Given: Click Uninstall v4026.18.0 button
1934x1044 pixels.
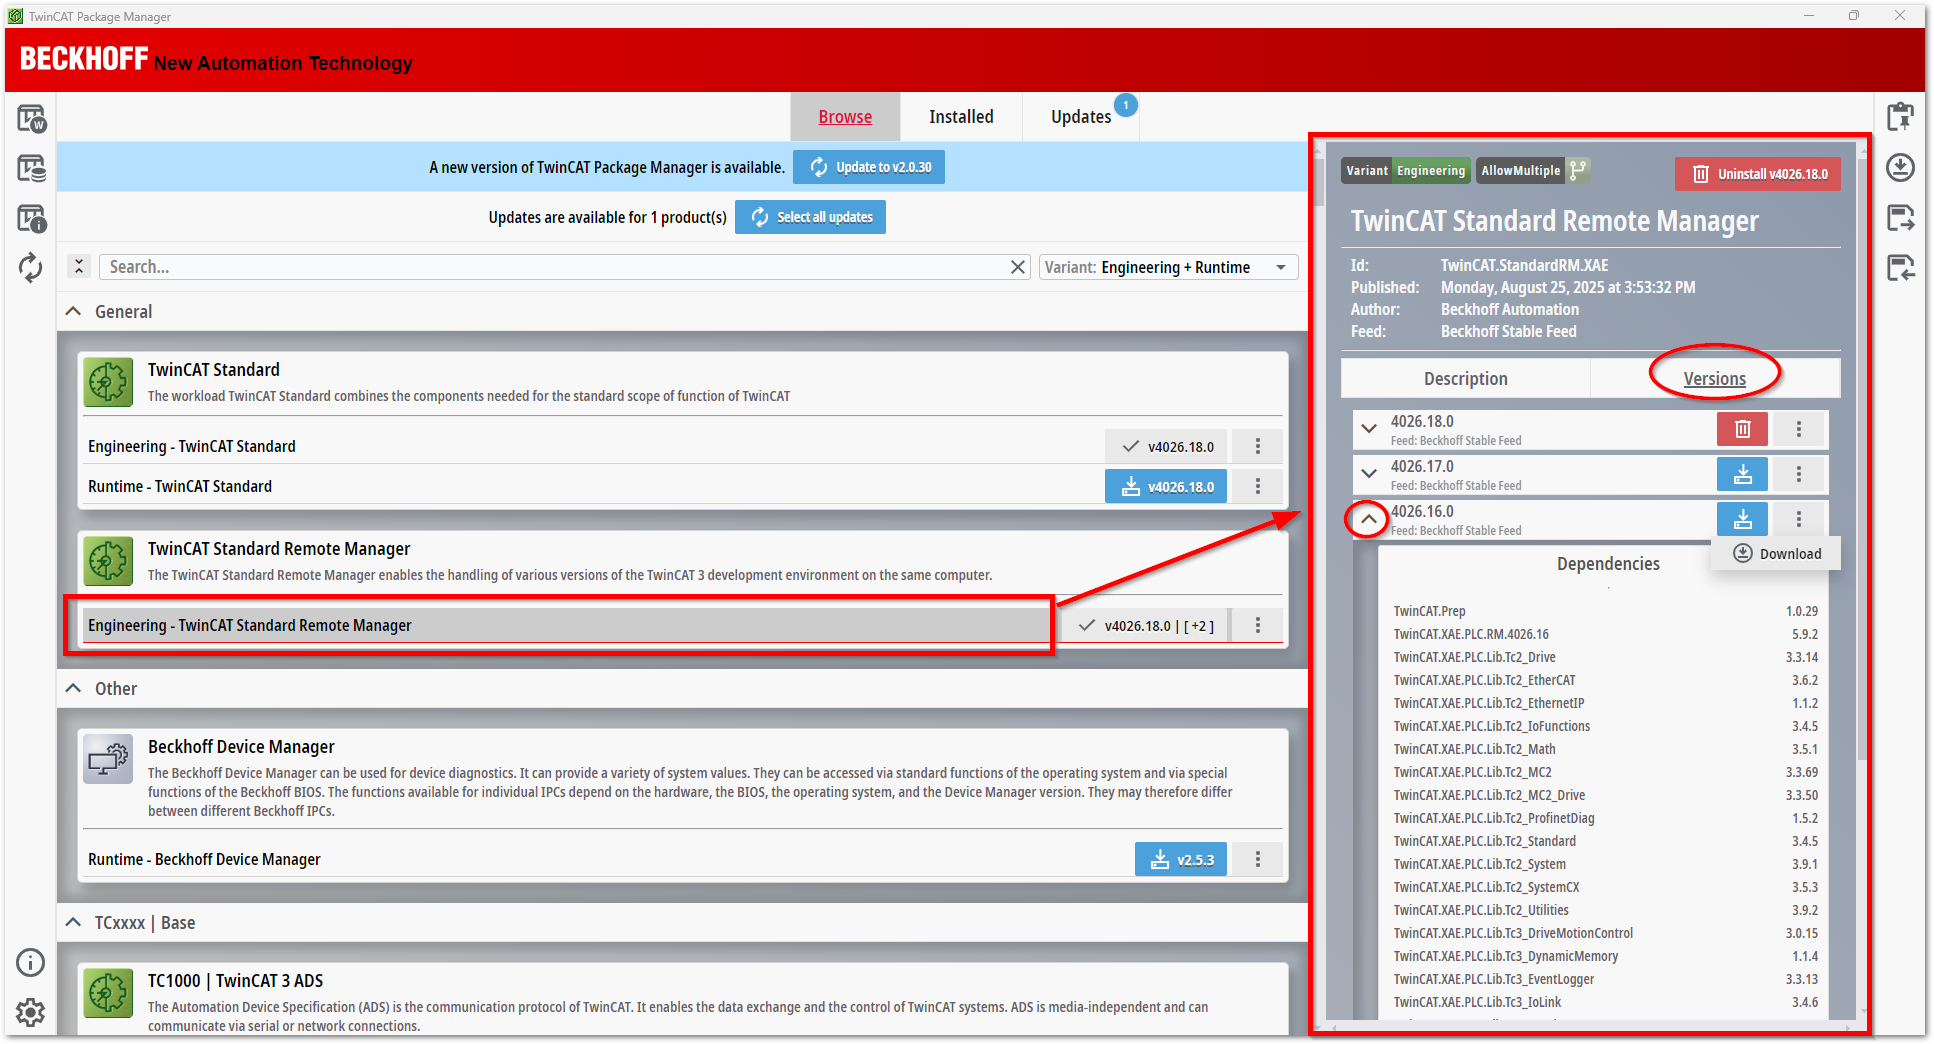Looking at the screenshot, I should [1758, 174].
